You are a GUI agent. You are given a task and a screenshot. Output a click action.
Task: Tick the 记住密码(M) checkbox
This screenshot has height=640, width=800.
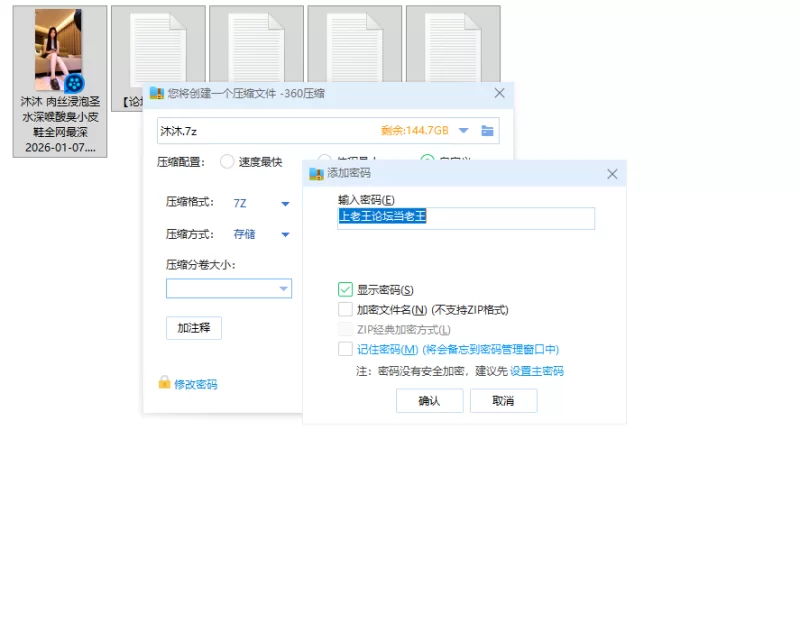345,349
